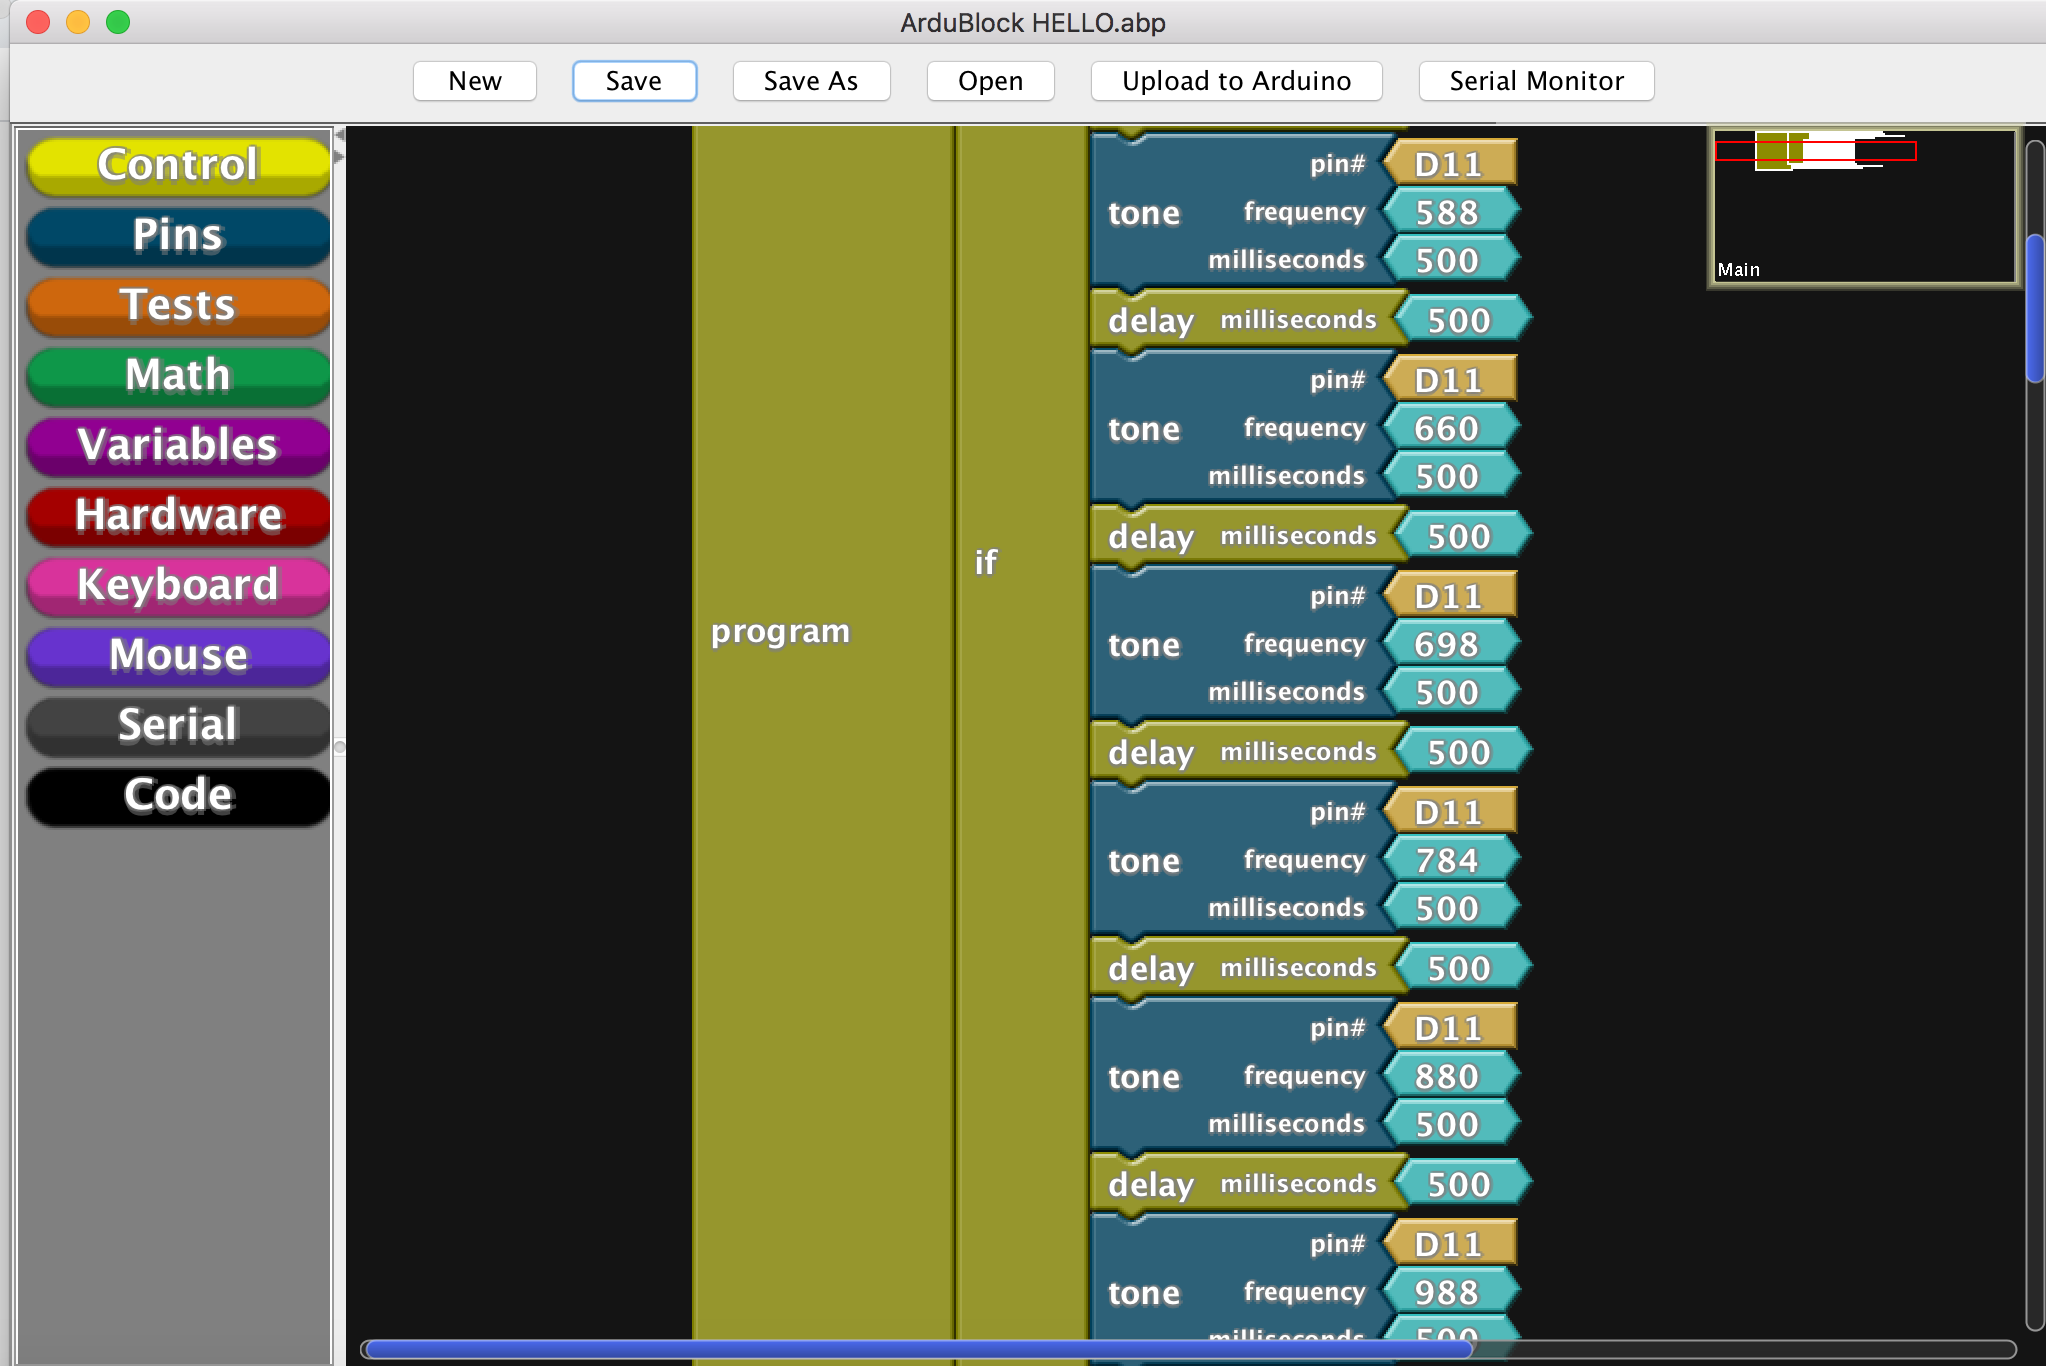Screen dimensions: 2046x1366
Task: Click the Main minimap overview
Action: [x=1862, y=207]
